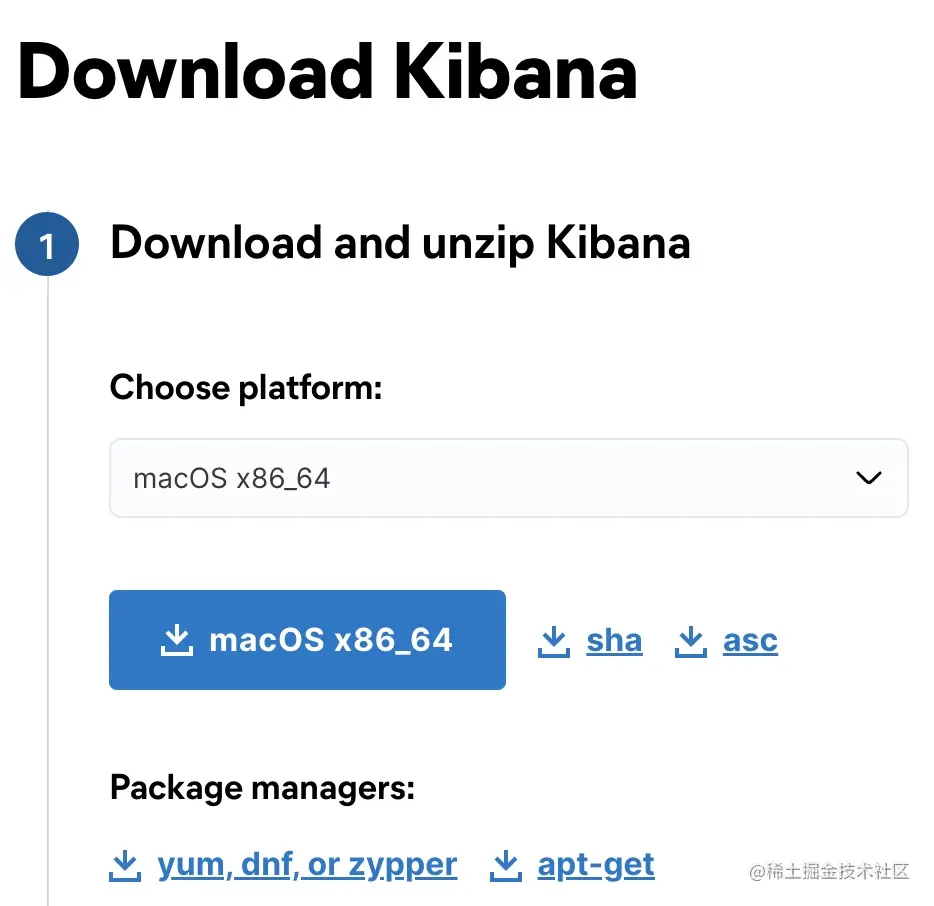Click the Download and unzip Kibana heading
934x906 pixels.
pos(400,243)
